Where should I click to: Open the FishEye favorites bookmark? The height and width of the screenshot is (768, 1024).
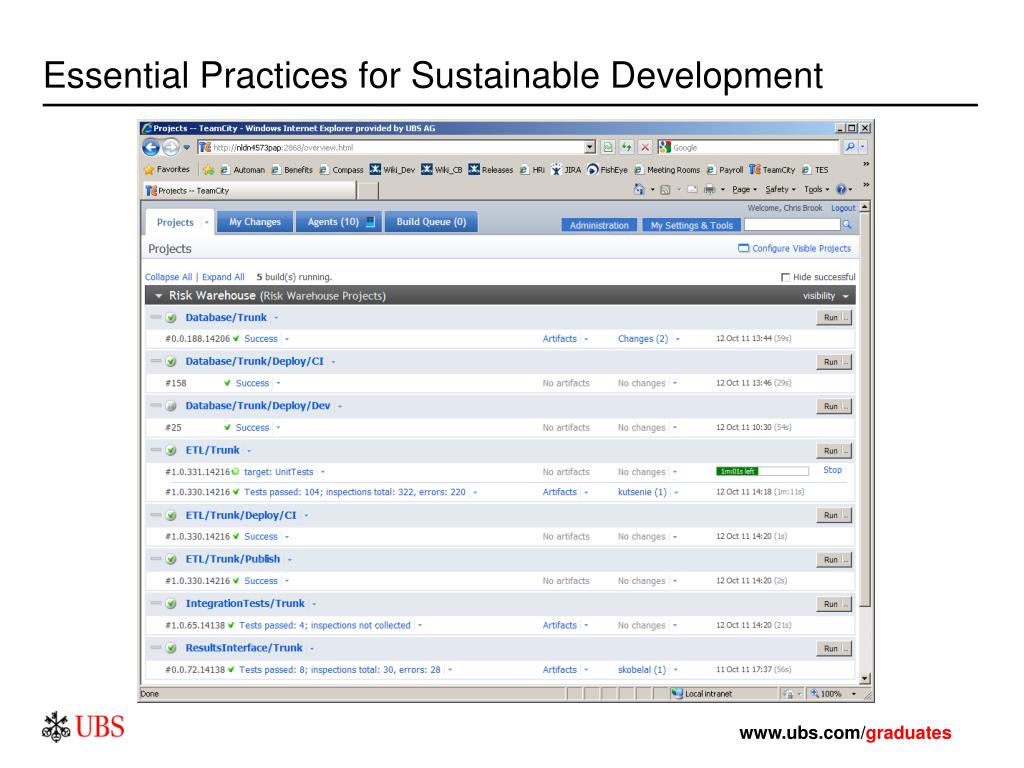(607, 170)
